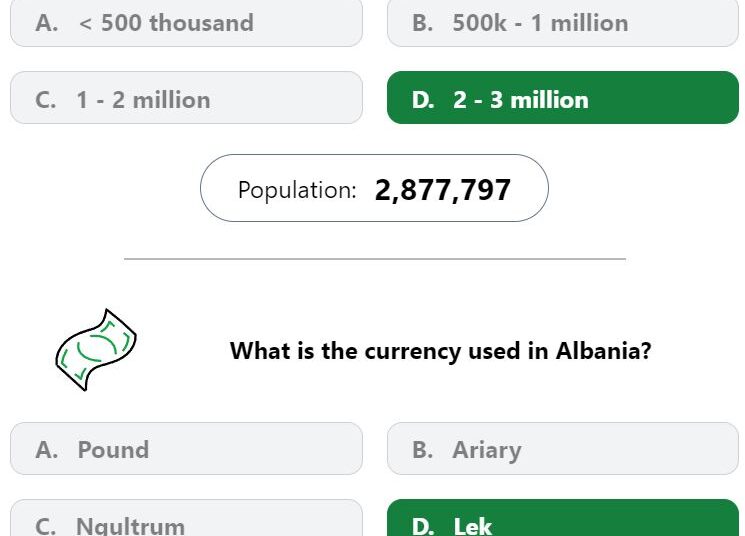Click the Albania currency question text
This screenshot has width=745, height=536.
[440, 351]
